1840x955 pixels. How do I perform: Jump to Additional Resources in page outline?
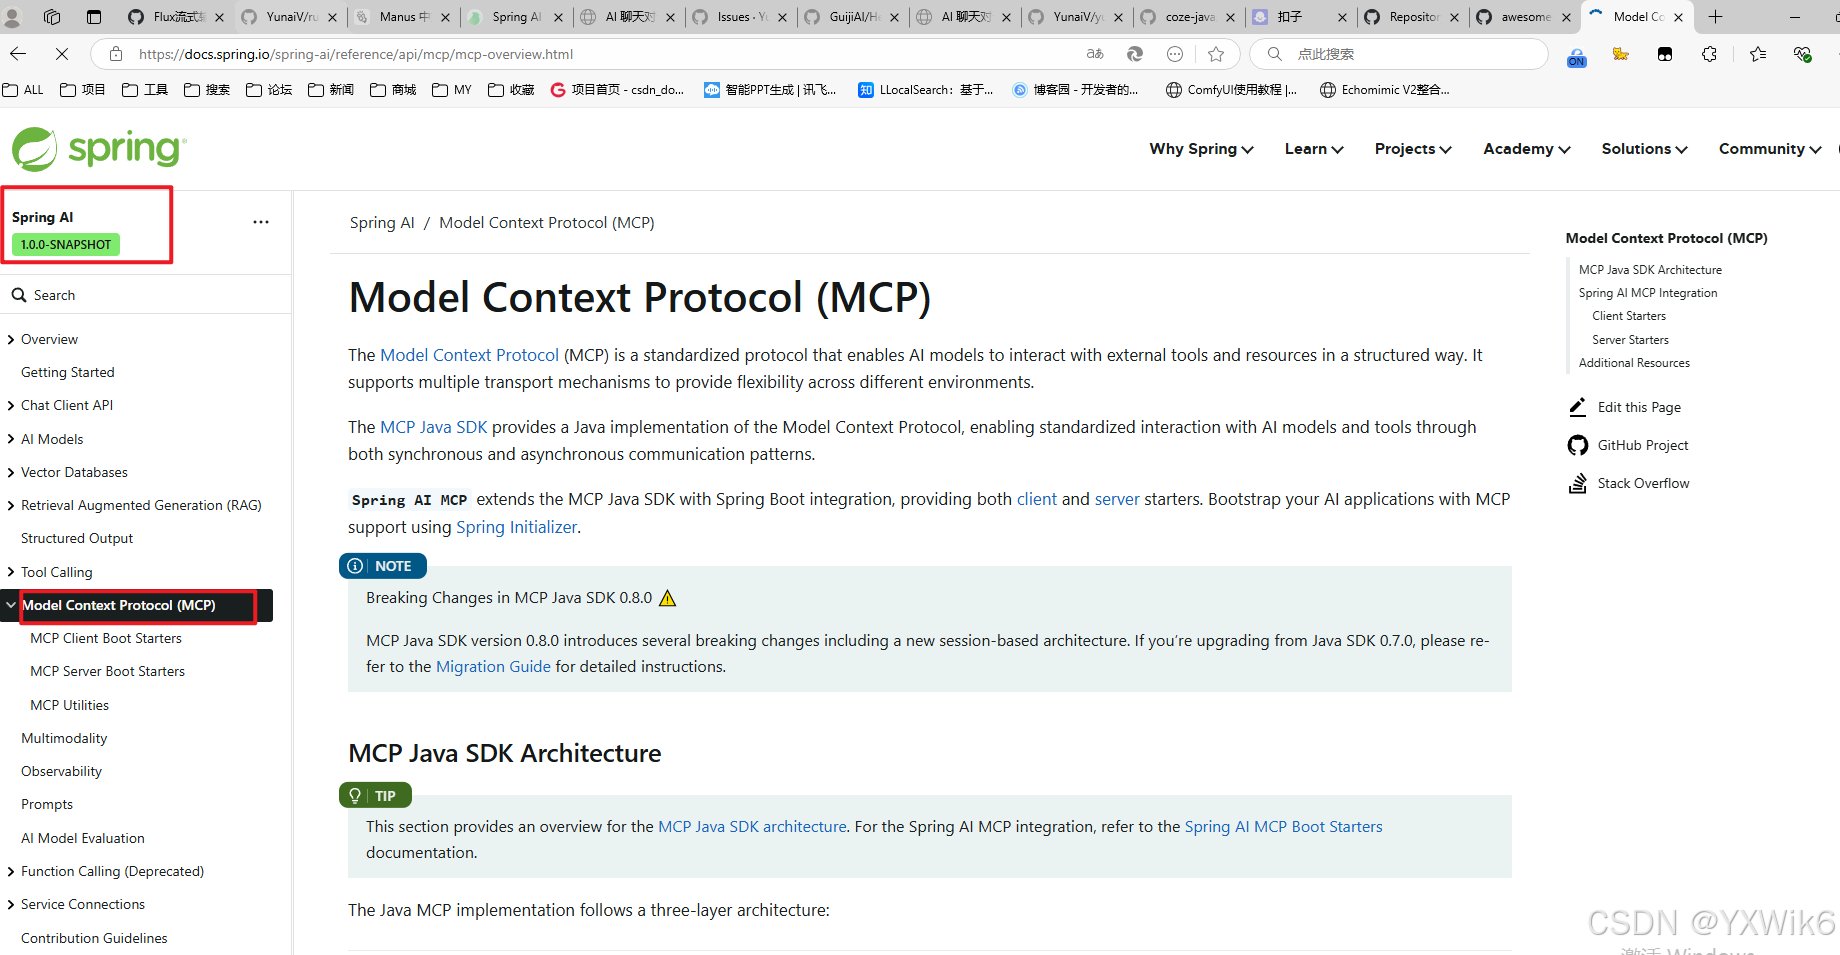[x=1634, y=363]
